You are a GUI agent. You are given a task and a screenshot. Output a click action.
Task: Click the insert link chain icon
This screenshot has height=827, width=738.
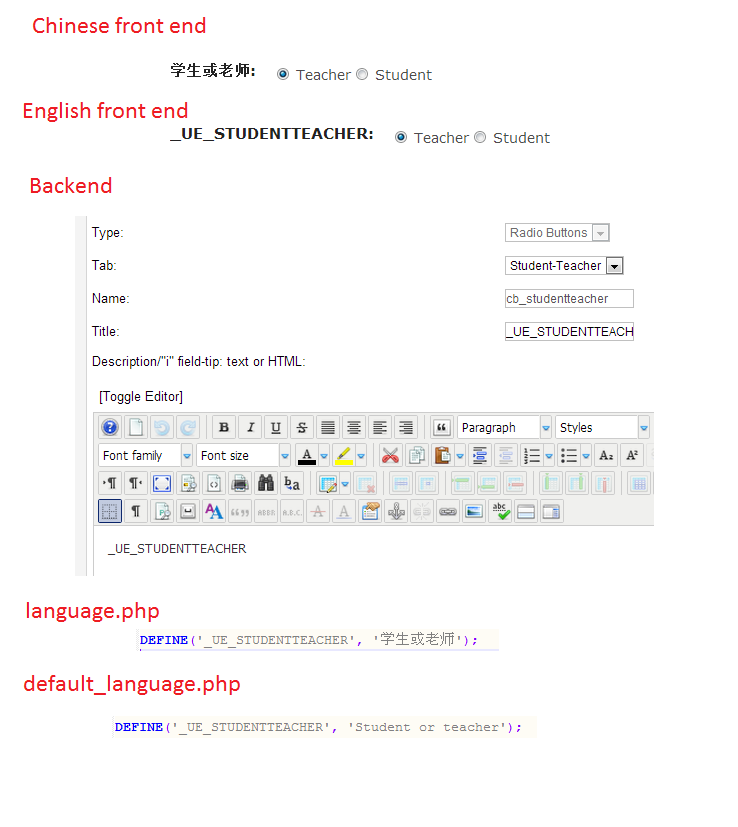448,511
